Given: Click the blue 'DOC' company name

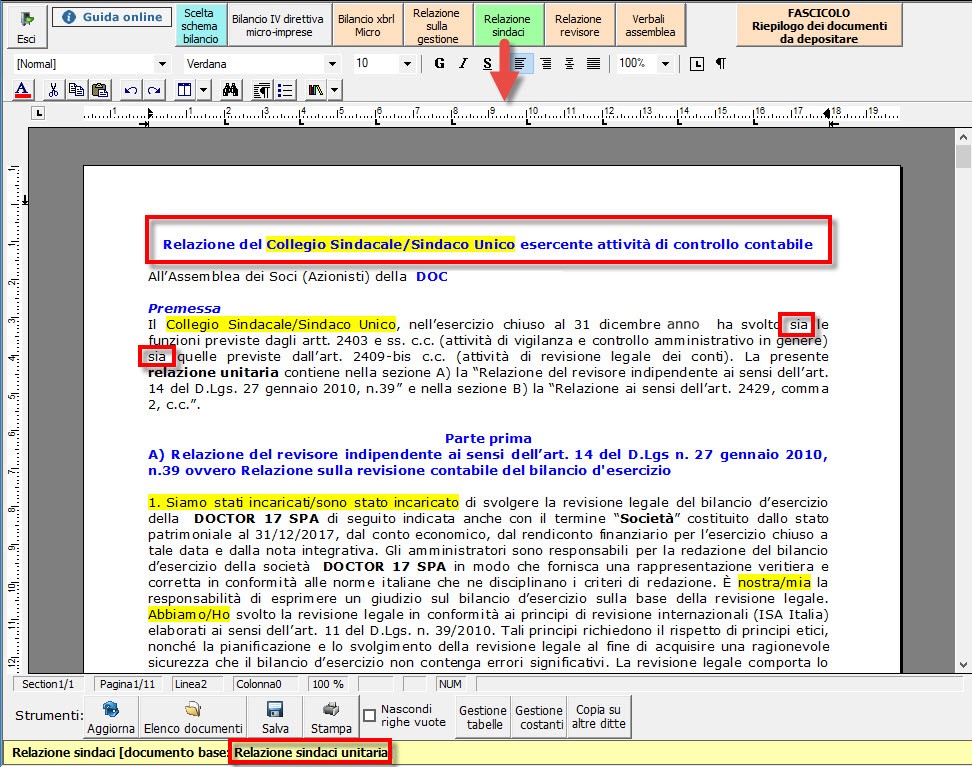Looking at the screenshot, I should (x=431, y=277).
